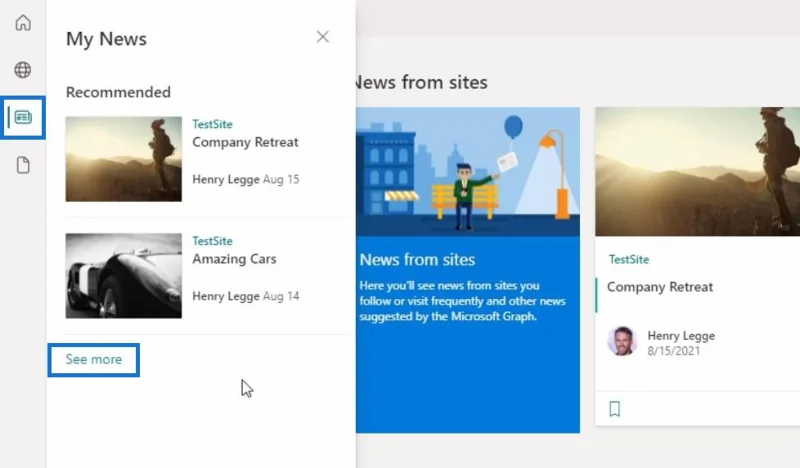
Task: Click the News from sites illustration
Action: [468, 171]
